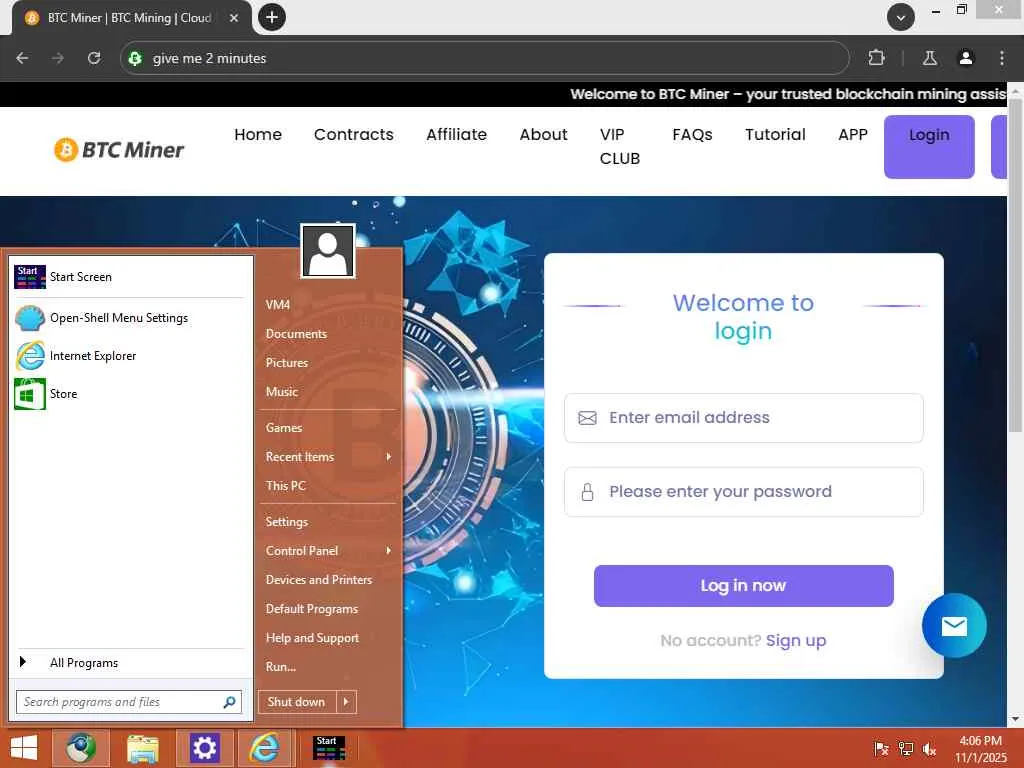Focus the Search programs and files box
1024x768 pixels.
(x=129, y=702)
